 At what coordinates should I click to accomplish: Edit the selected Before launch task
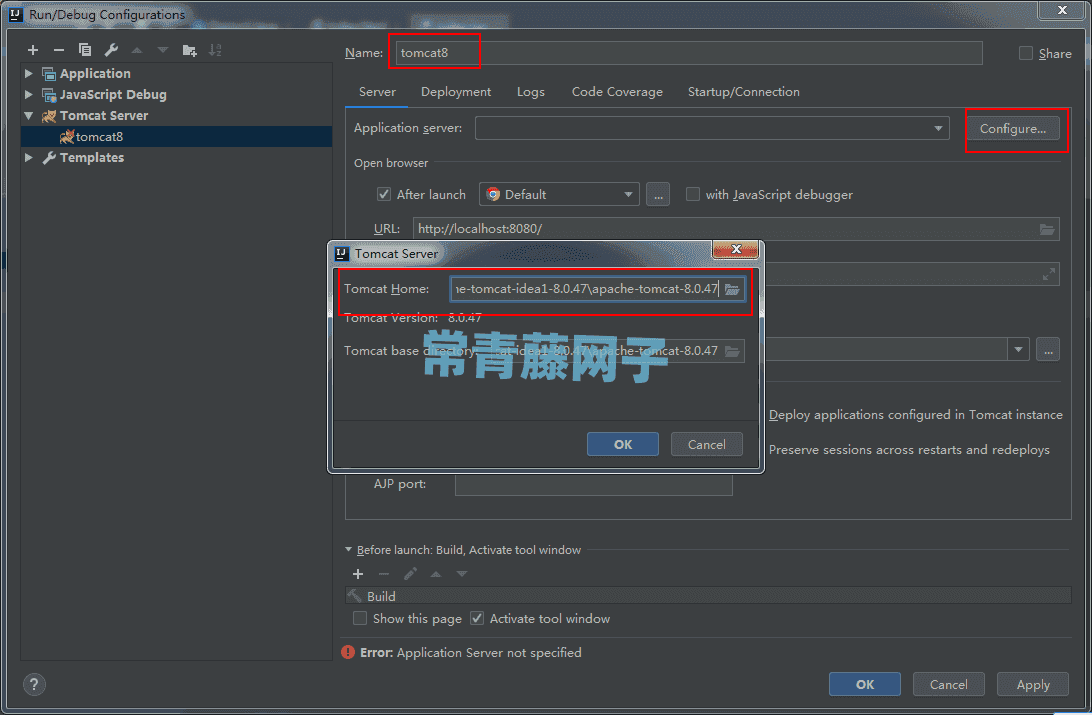pos(410,574)
